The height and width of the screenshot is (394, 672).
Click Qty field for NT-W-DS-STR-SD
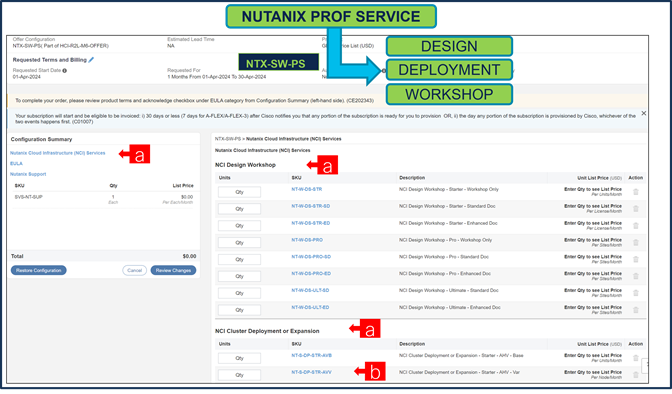[x=239, y=209]
